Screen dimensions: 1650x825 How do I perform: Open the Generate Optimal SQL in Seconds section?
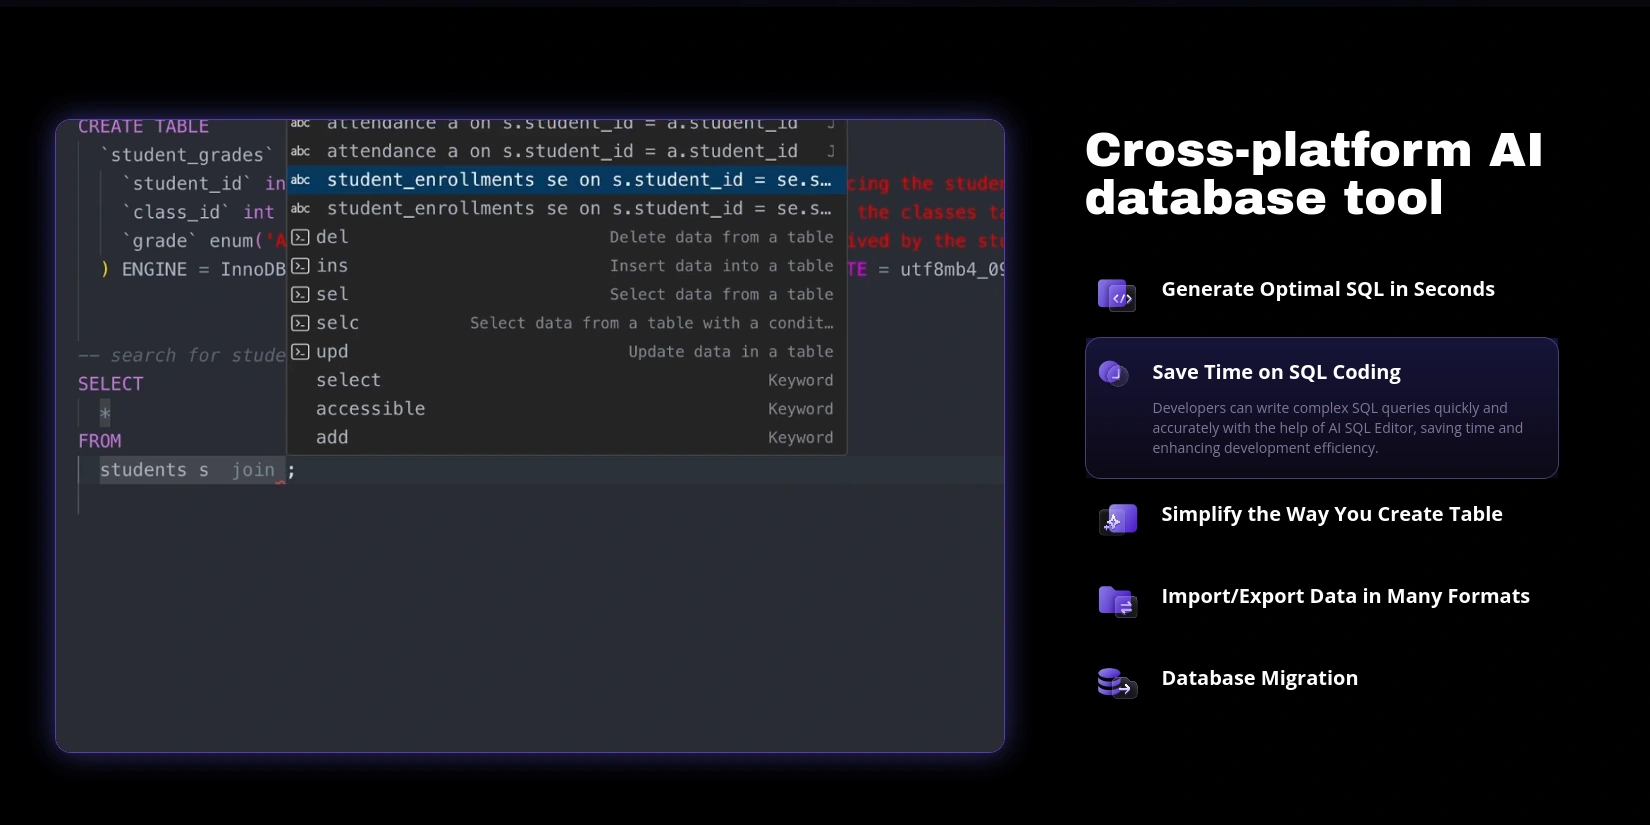point(1327,290)
